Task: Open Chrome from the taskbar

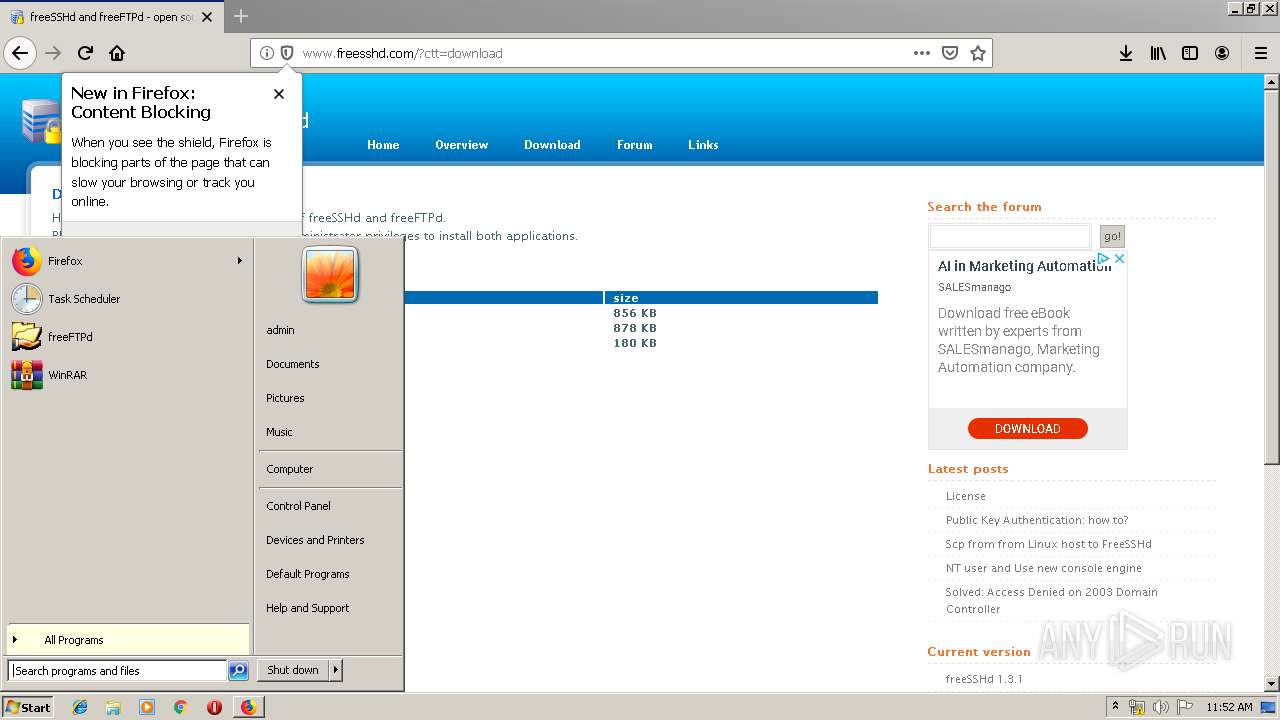Action: [180, 707]
